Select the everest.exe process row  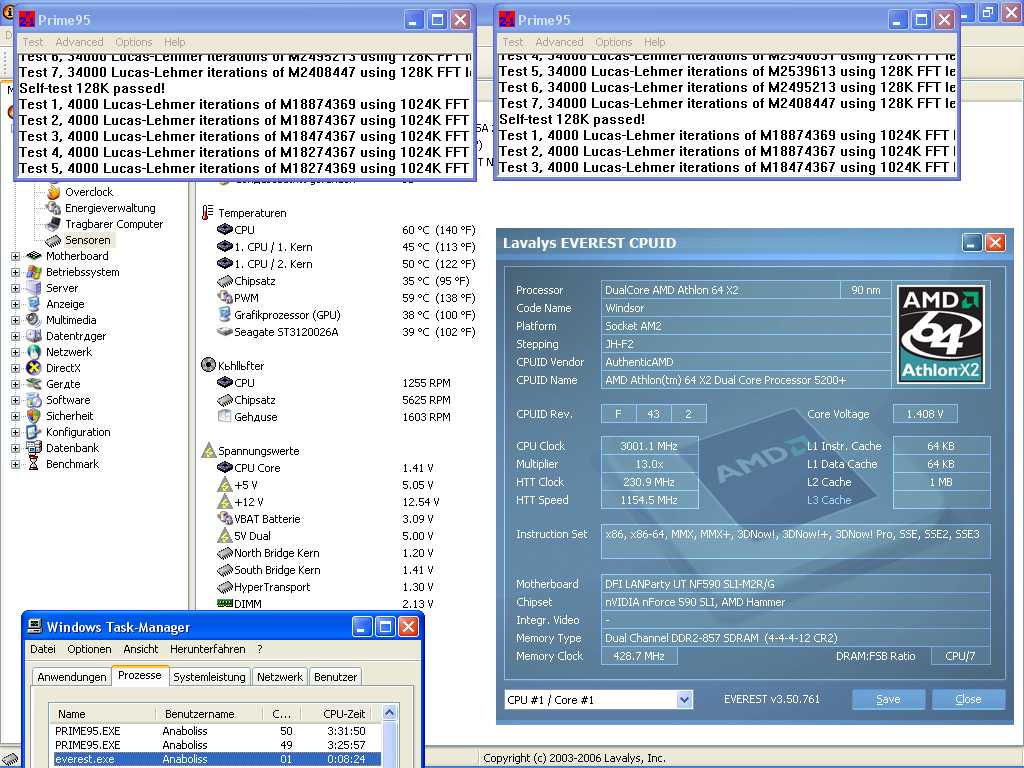(x=217, y=759)
